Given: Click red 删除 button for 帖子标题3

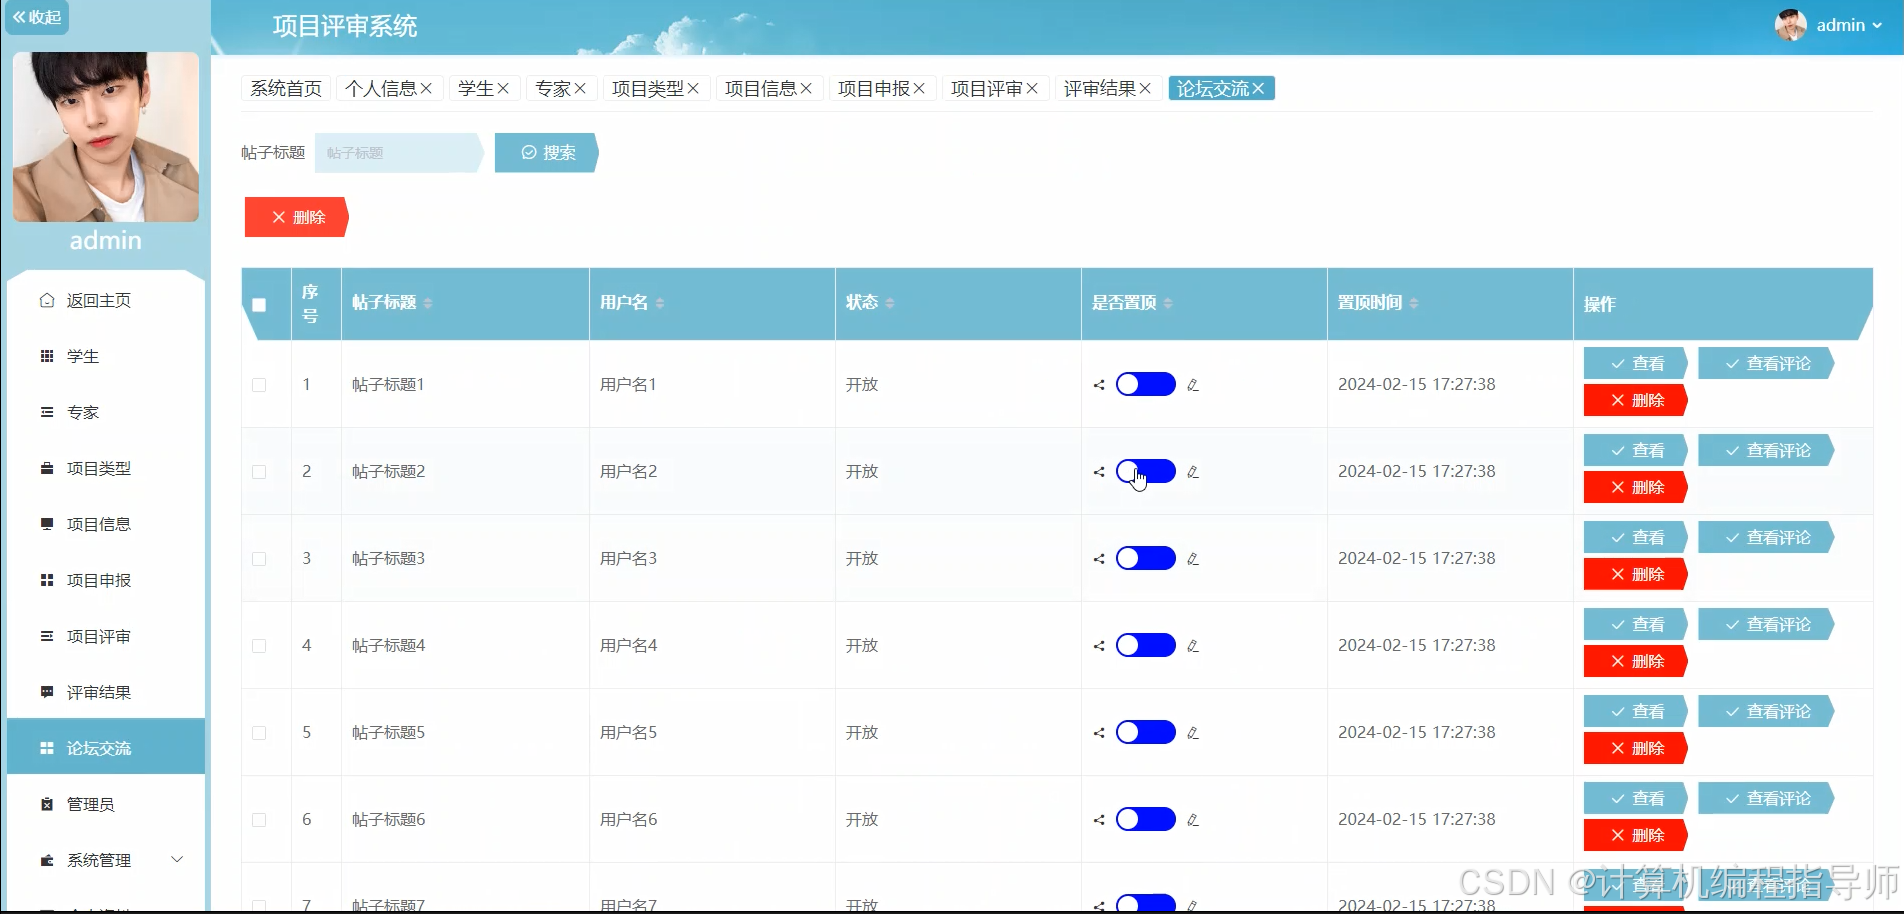Looking at the screenshot, I should (1636, 574).
